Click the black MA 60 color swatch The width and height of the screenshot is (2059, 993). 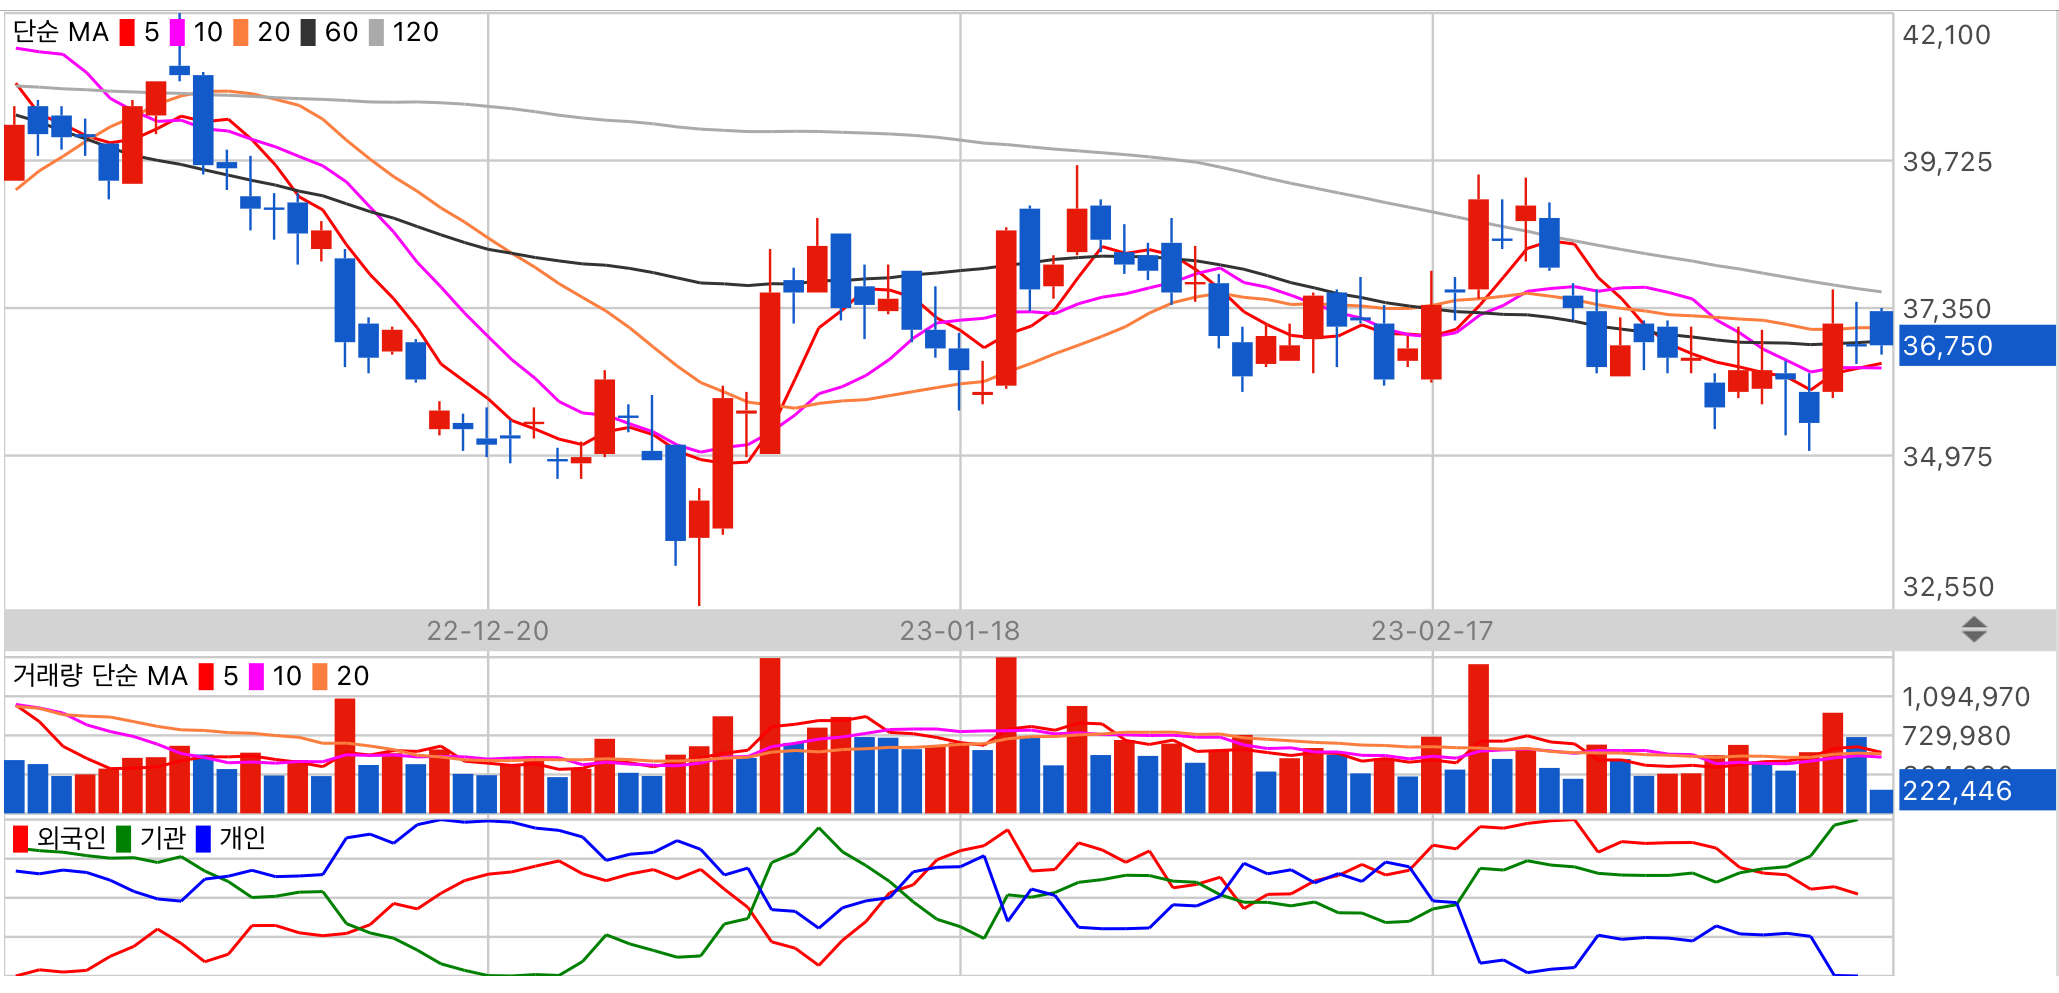pyautogui.click(x=308, y=33)
